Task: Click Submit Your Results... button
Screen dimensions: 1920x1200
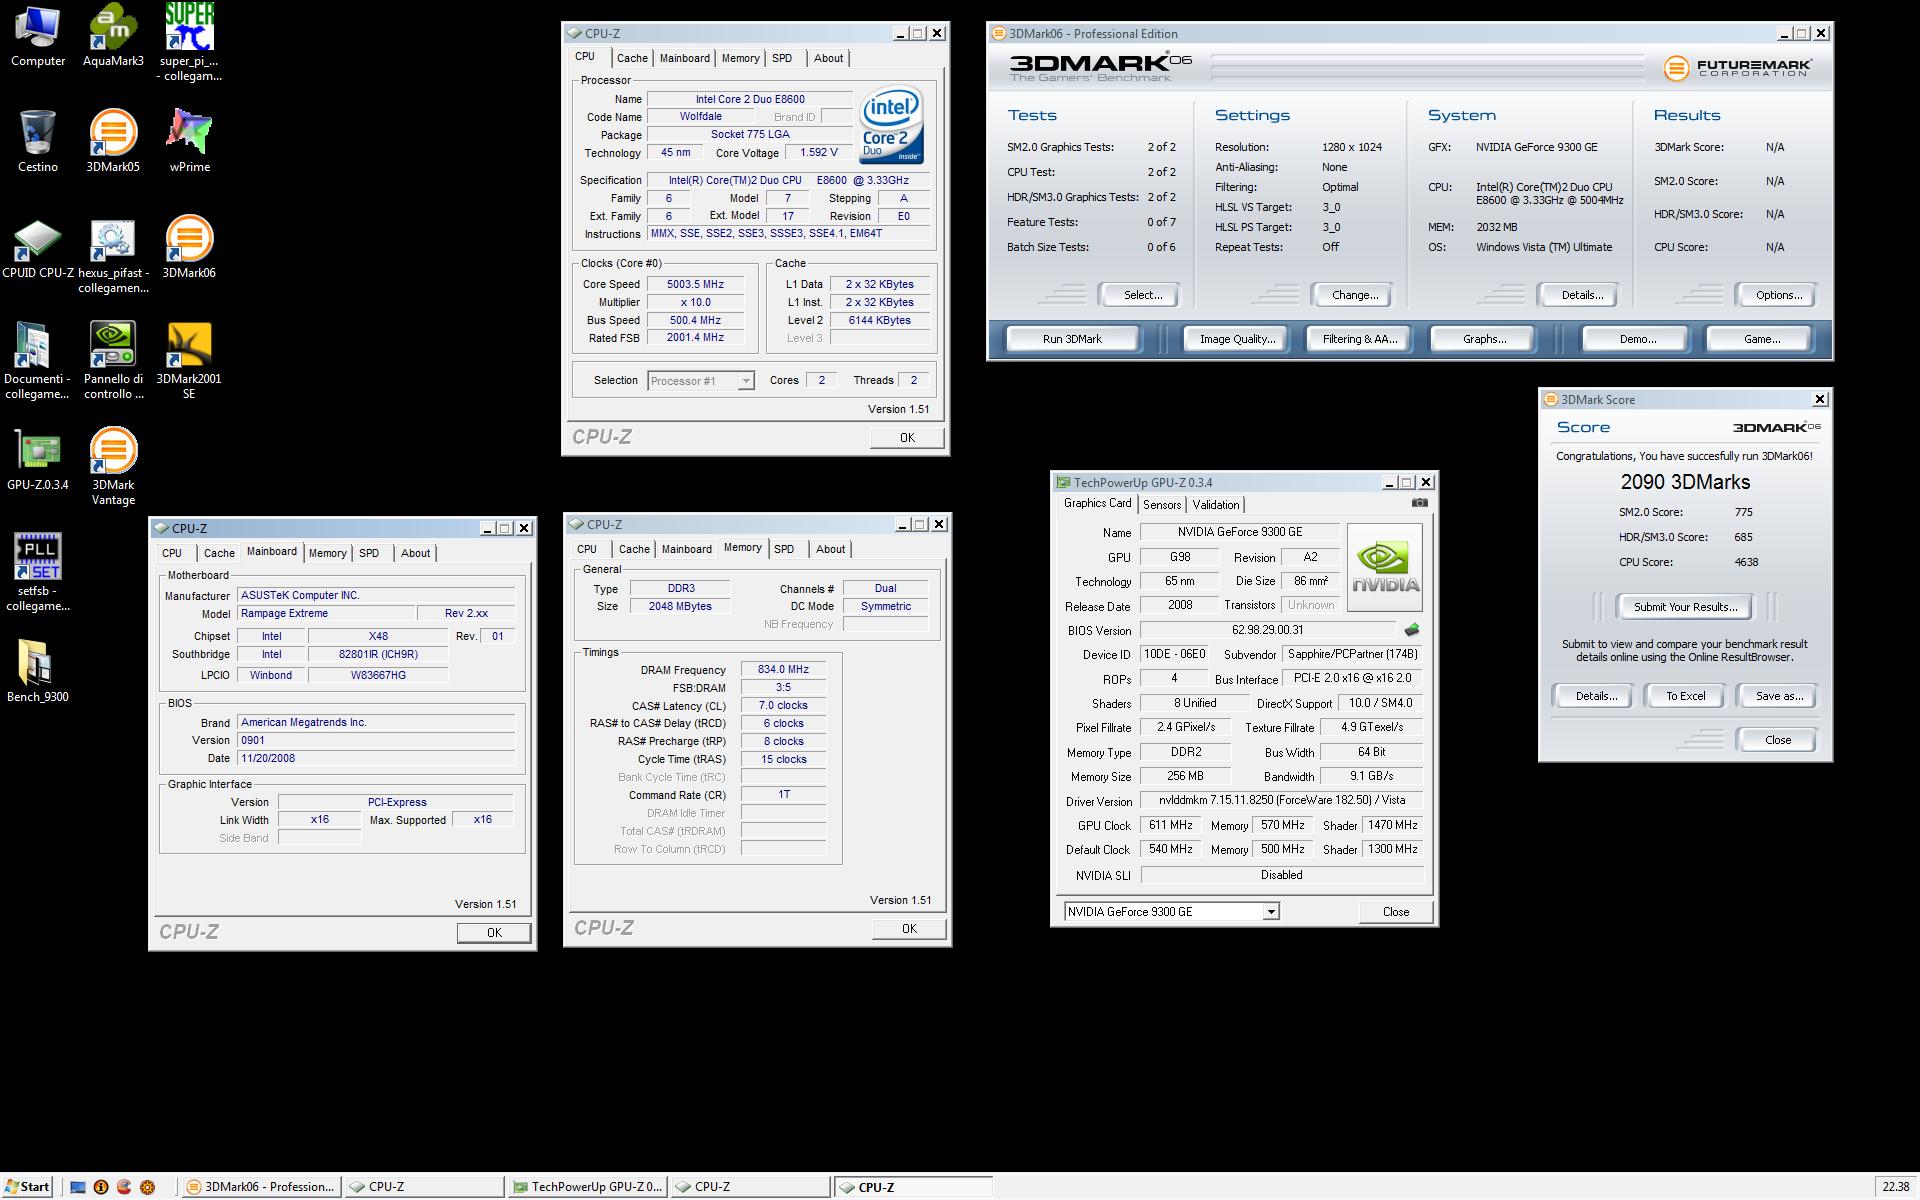Action: [x=1685, y=607]
